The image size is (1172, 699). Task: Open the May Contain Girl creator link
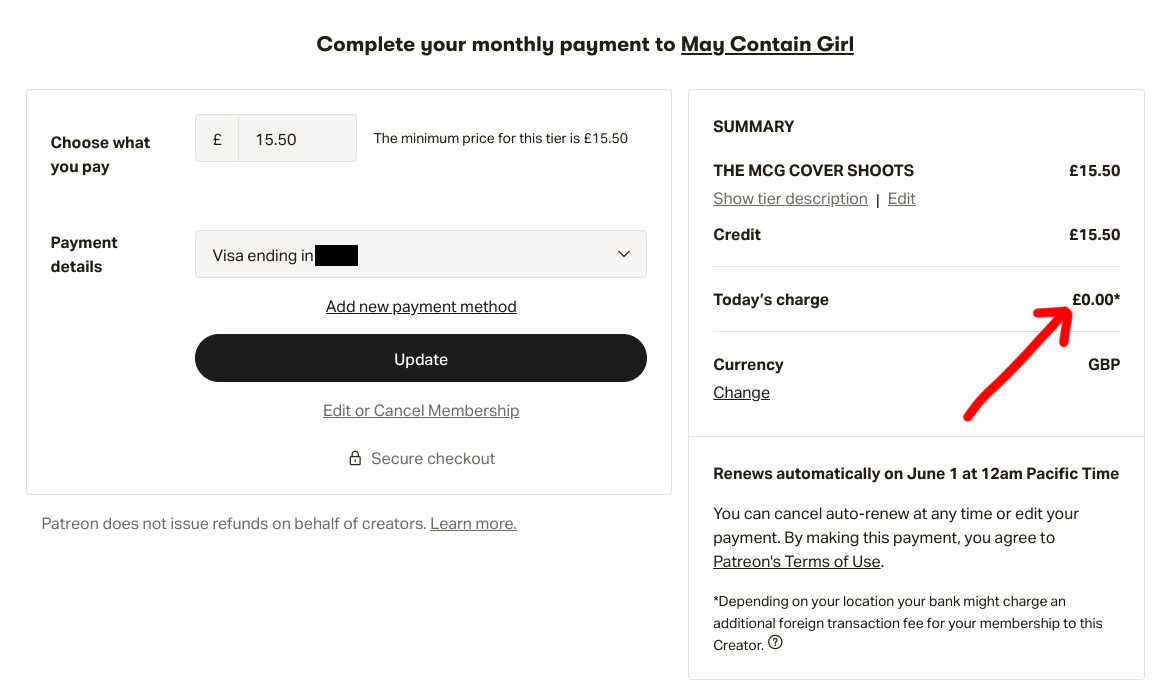click(x=767, y=44)
